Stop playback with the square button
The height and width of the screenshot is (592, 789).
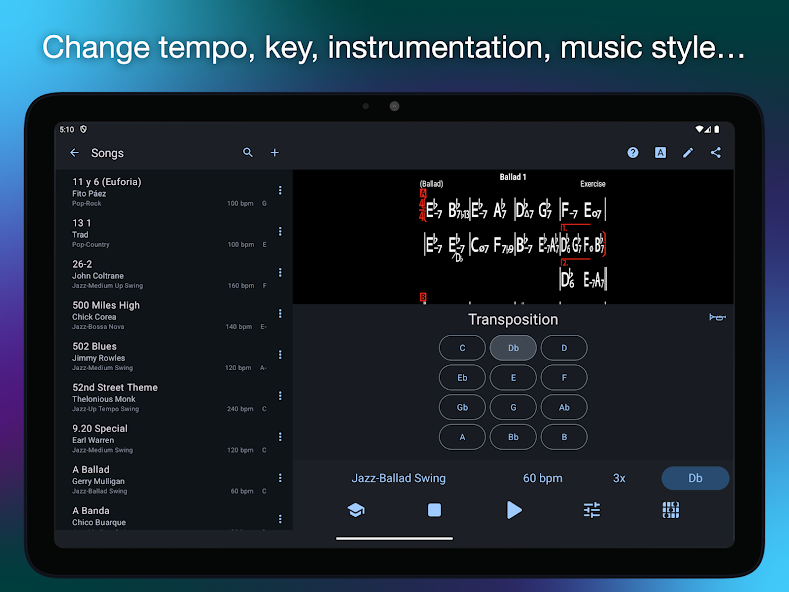(x=434, y=510)
